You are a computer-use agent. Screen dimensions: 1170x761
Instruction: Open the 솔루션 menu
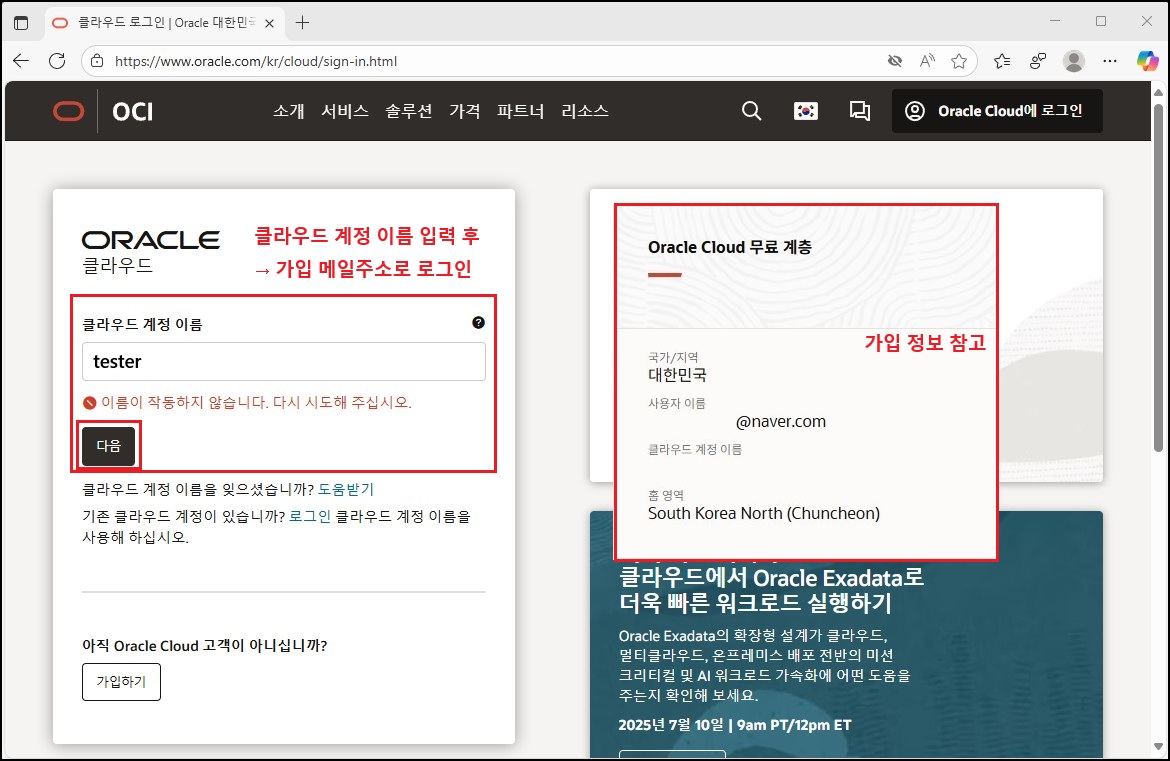409,111
